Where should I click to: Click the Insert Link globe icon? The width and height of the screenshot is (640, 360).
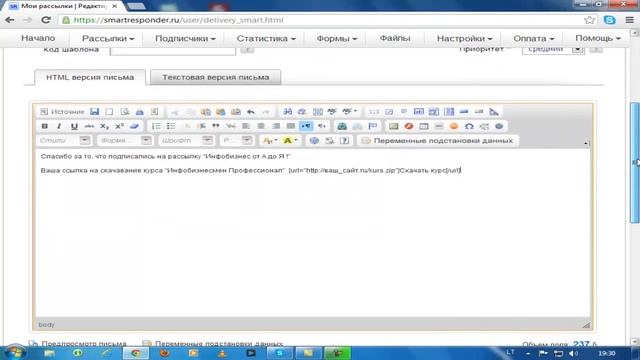pos(342,126)
